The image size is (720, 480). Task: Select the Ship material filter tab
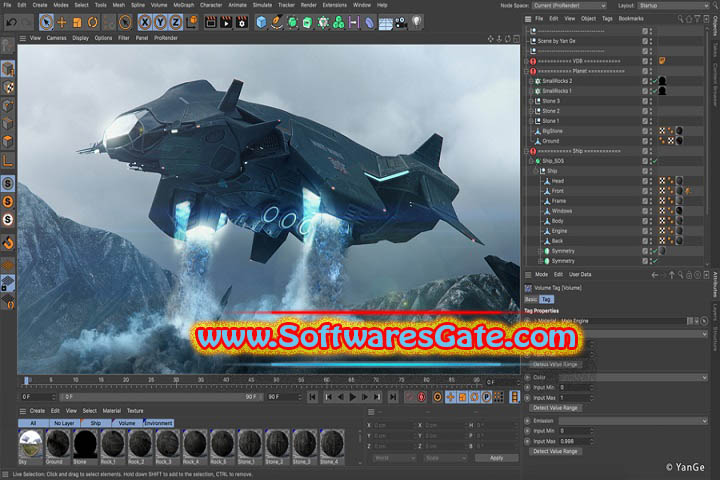[x=96, y=423]
